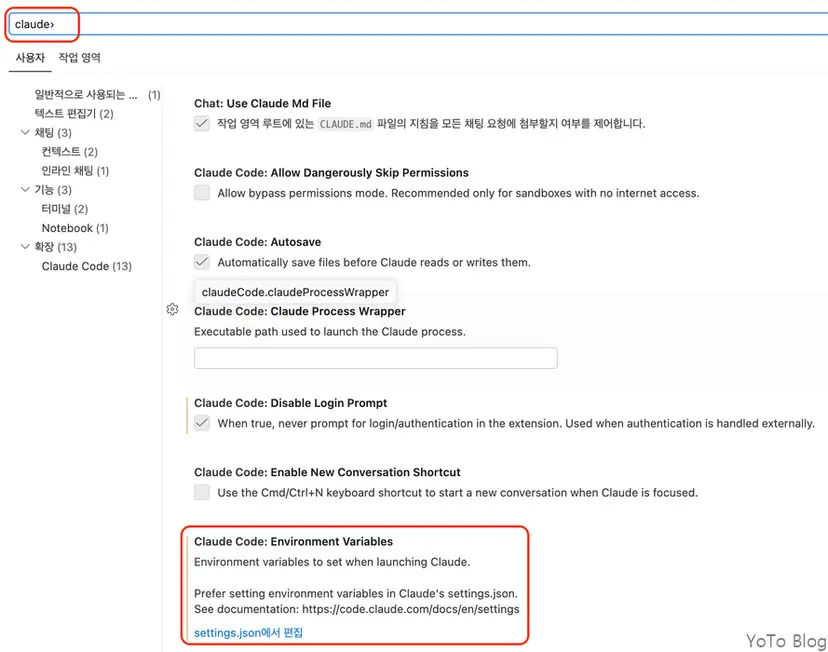Collapse the 기능 (3) tree section
The width and height of the screenshot is (828, 652).
(25, 190)
